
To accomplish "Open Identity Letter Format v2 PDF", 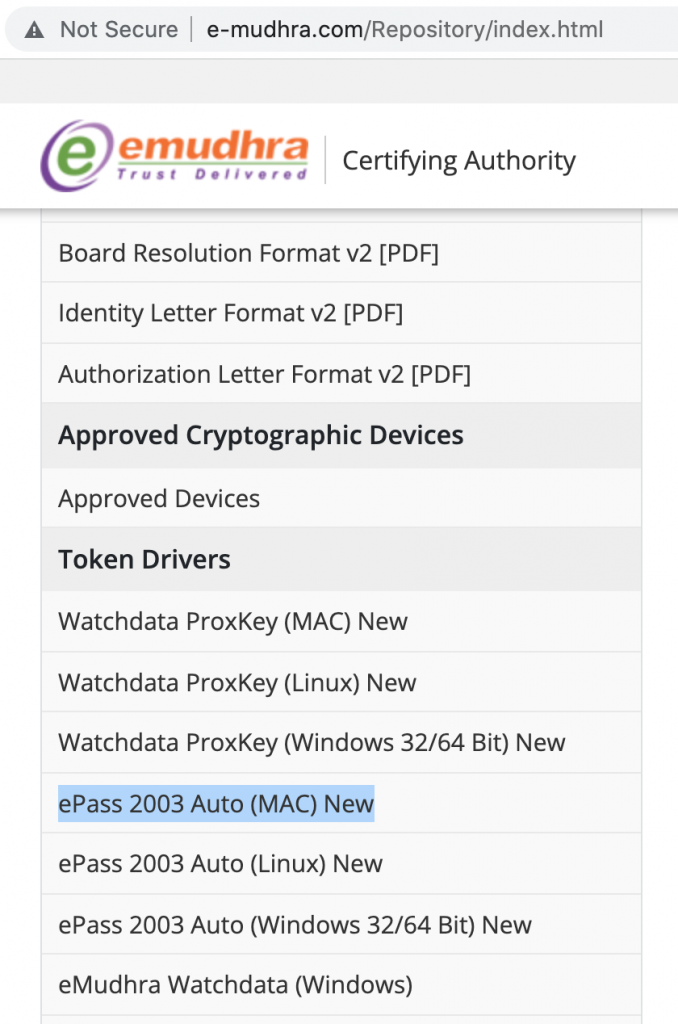I will (231, 313).
